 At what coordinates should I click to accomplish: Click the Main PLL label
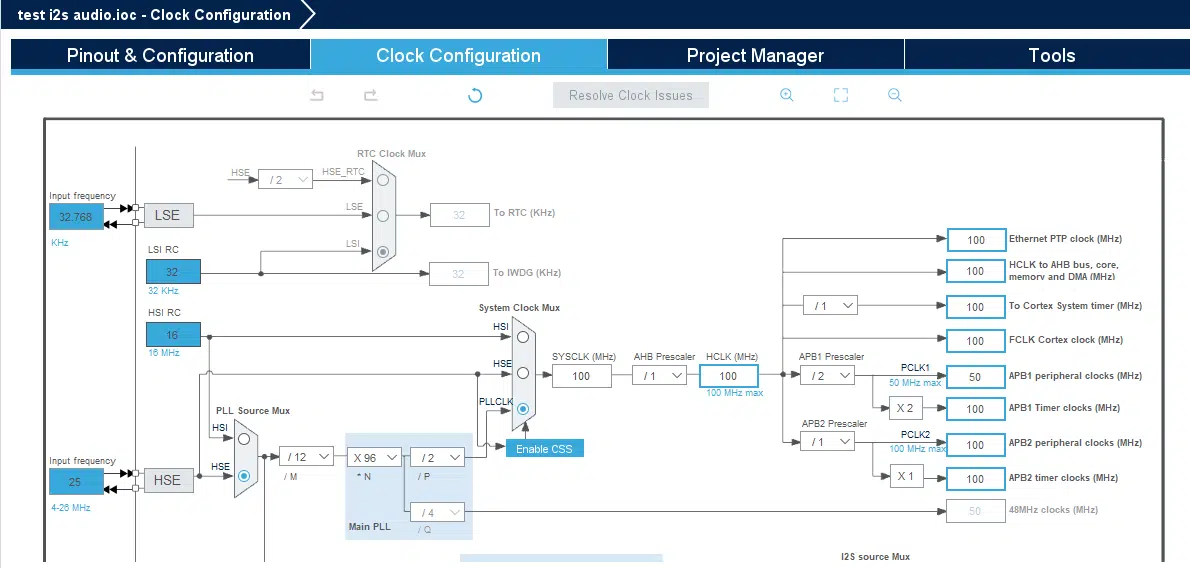[370, 526]
